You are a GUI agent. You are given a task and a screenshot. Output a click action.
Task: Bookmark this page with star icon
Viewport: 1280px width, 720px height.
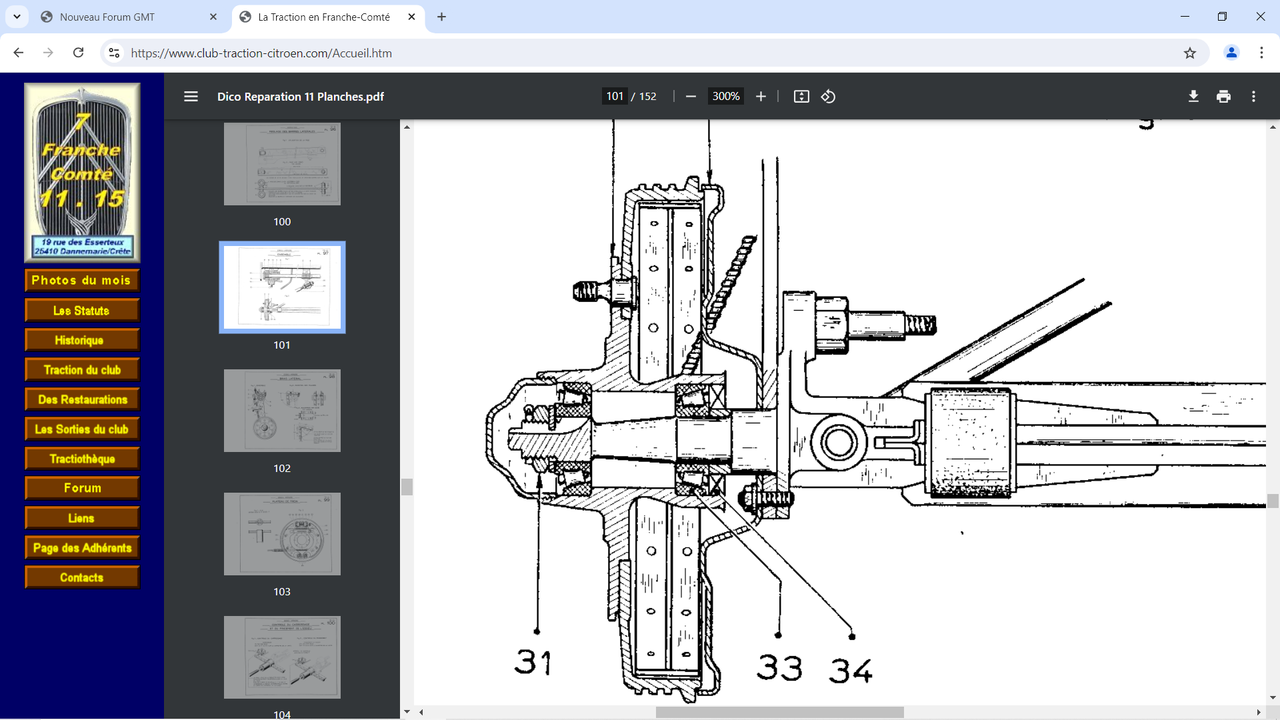click(1190, 53)
